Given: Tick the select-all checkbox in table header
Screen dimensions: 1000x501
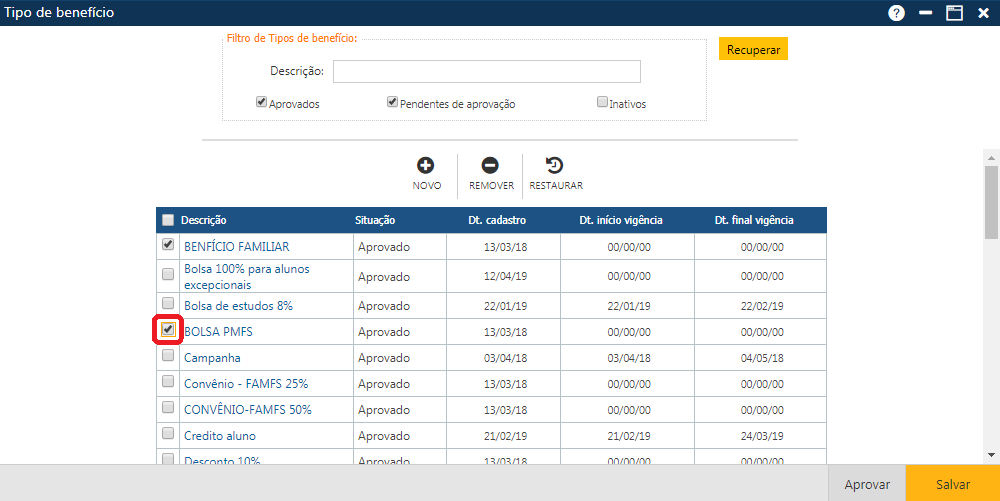Looking at the screenshot, I should coord(168,220).
